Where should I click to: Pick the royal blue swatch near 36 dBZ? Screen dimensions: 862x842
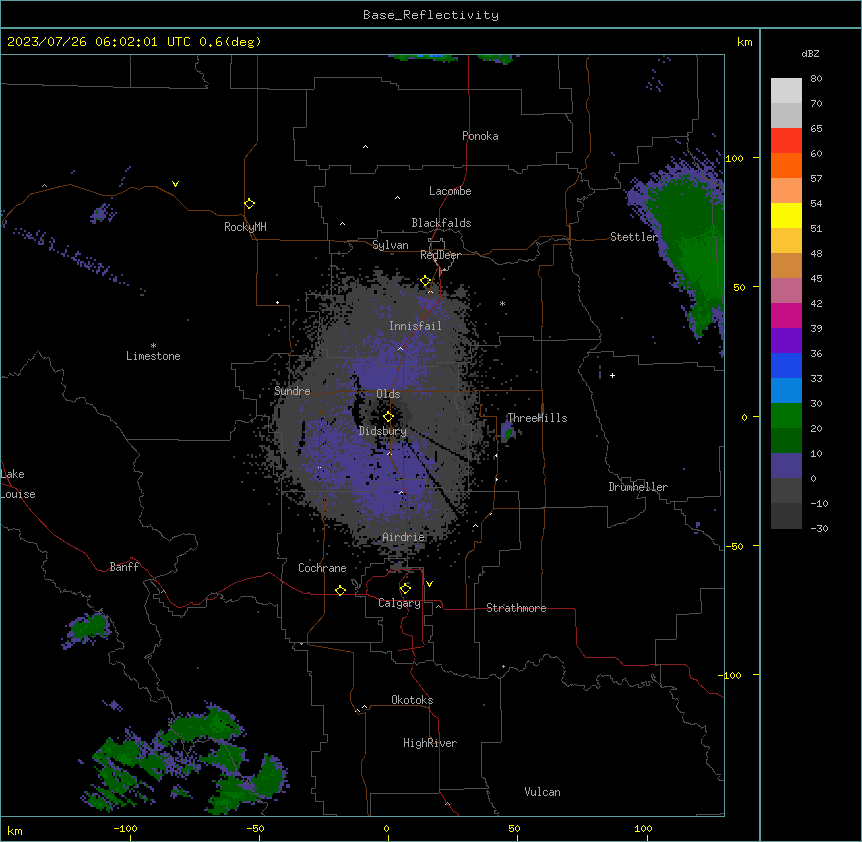coord(786,365)
